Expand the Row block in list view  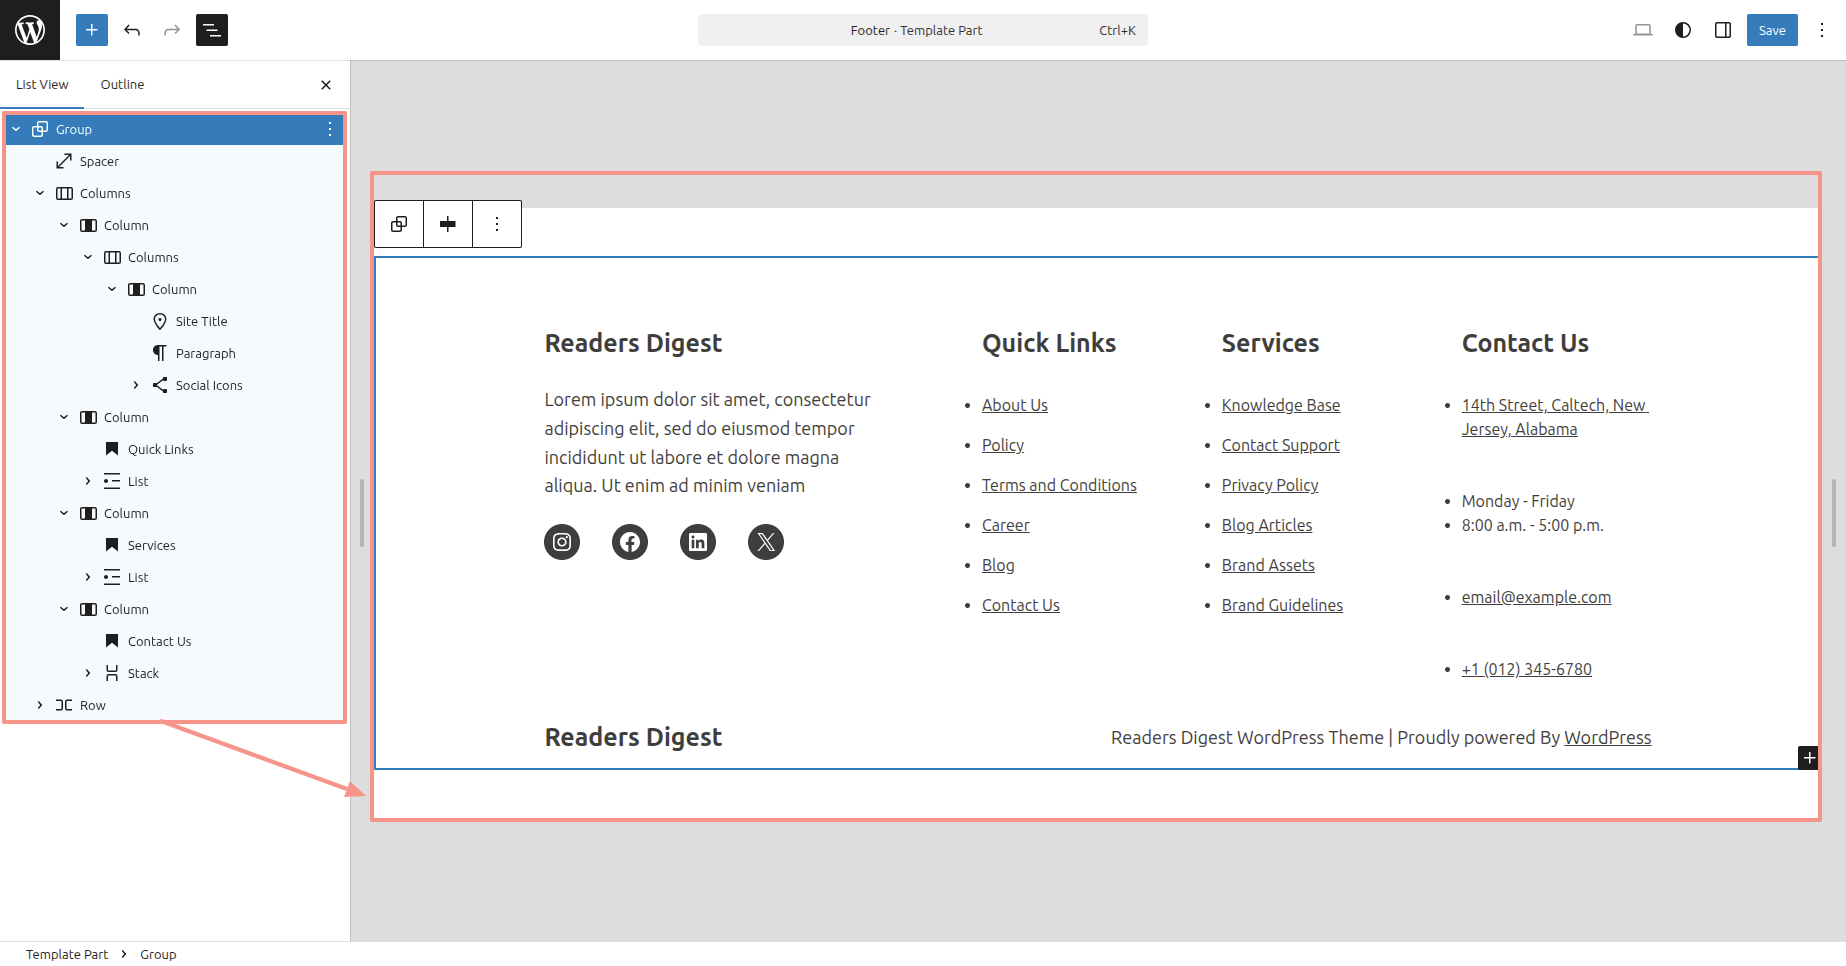(40, 705)
